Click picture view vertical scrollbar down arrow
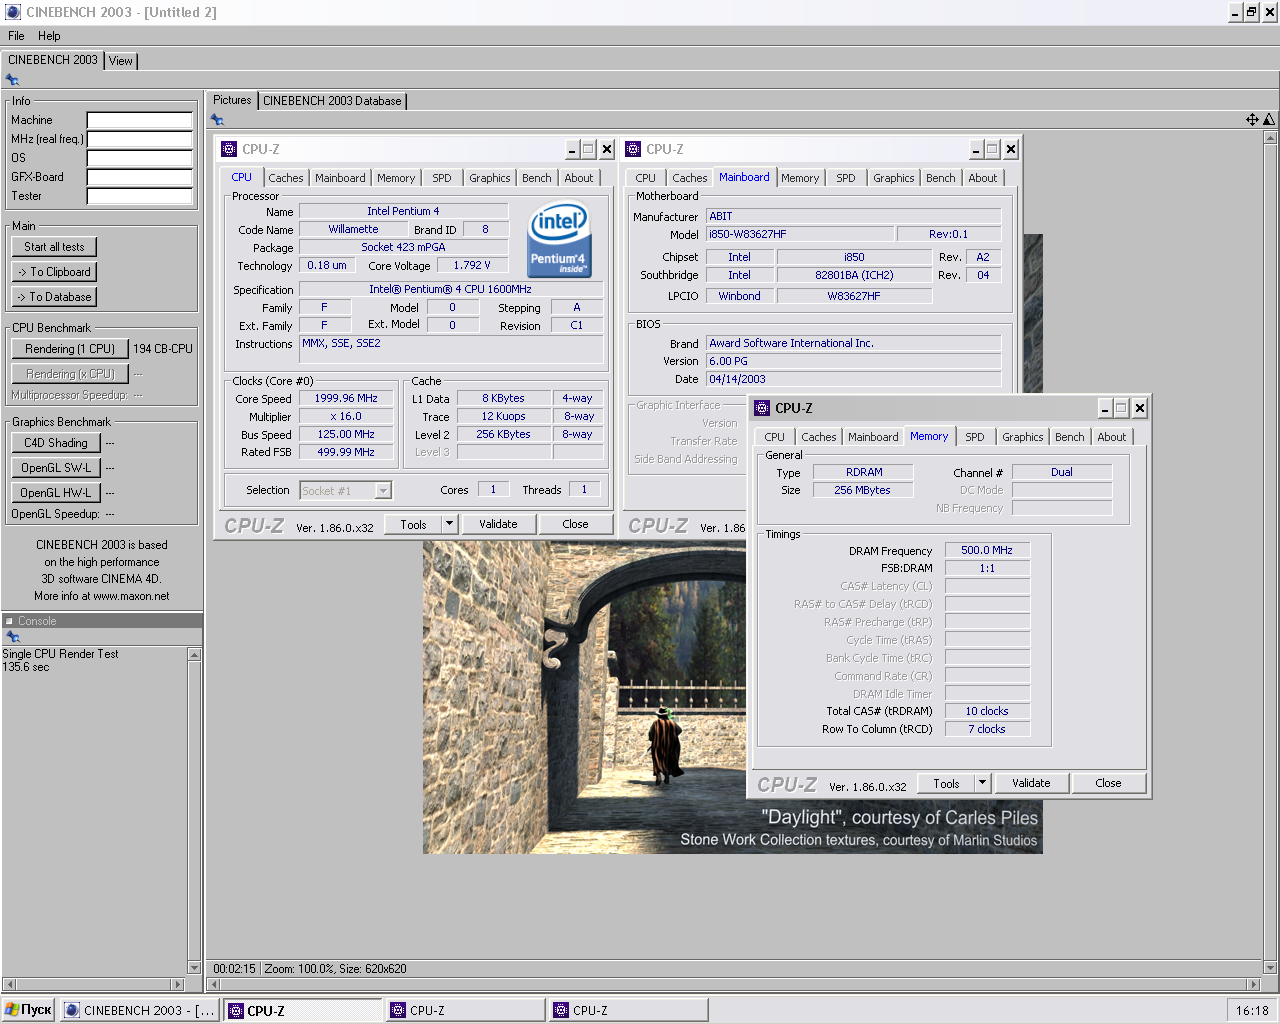This screenshot has width=1280, height=1024. pyautogui.click(x=1271, y=968)
